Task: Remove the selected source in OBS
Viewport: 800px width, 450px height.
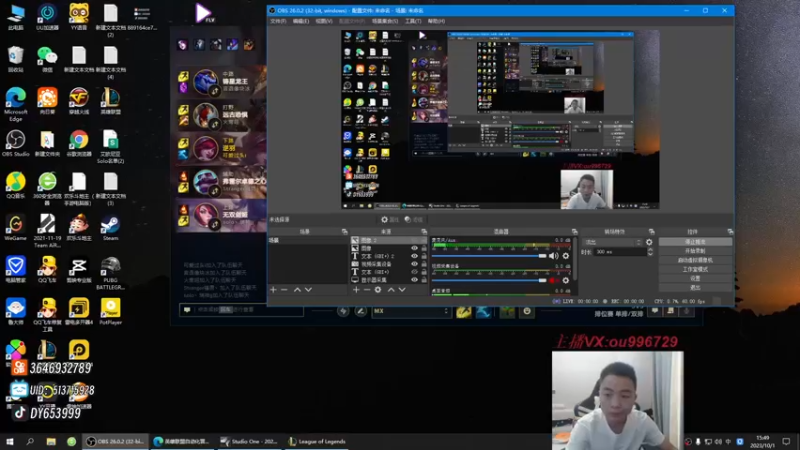Action: click(367, 290)
